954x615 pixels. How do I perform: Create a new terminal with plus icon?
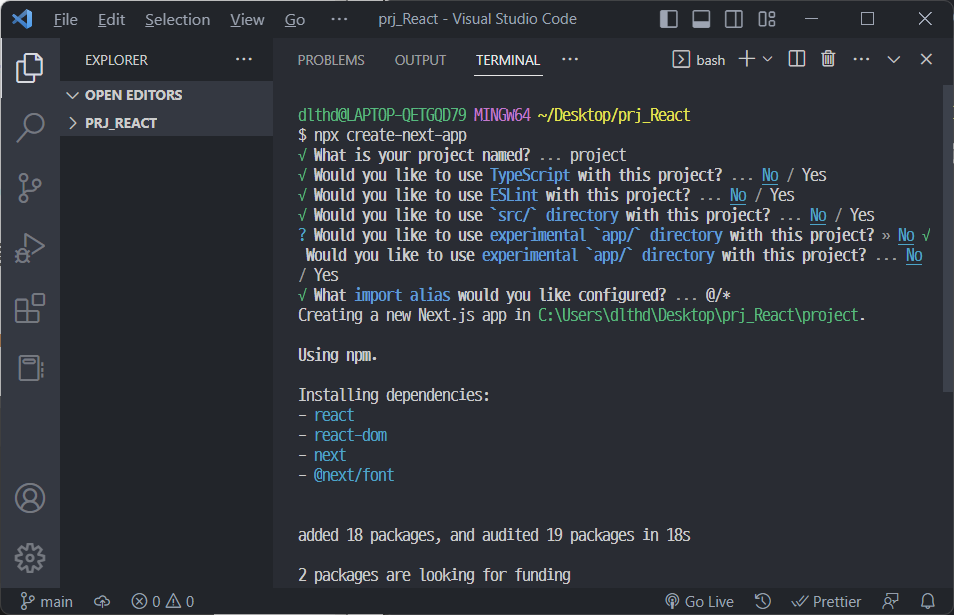(747, 59)
